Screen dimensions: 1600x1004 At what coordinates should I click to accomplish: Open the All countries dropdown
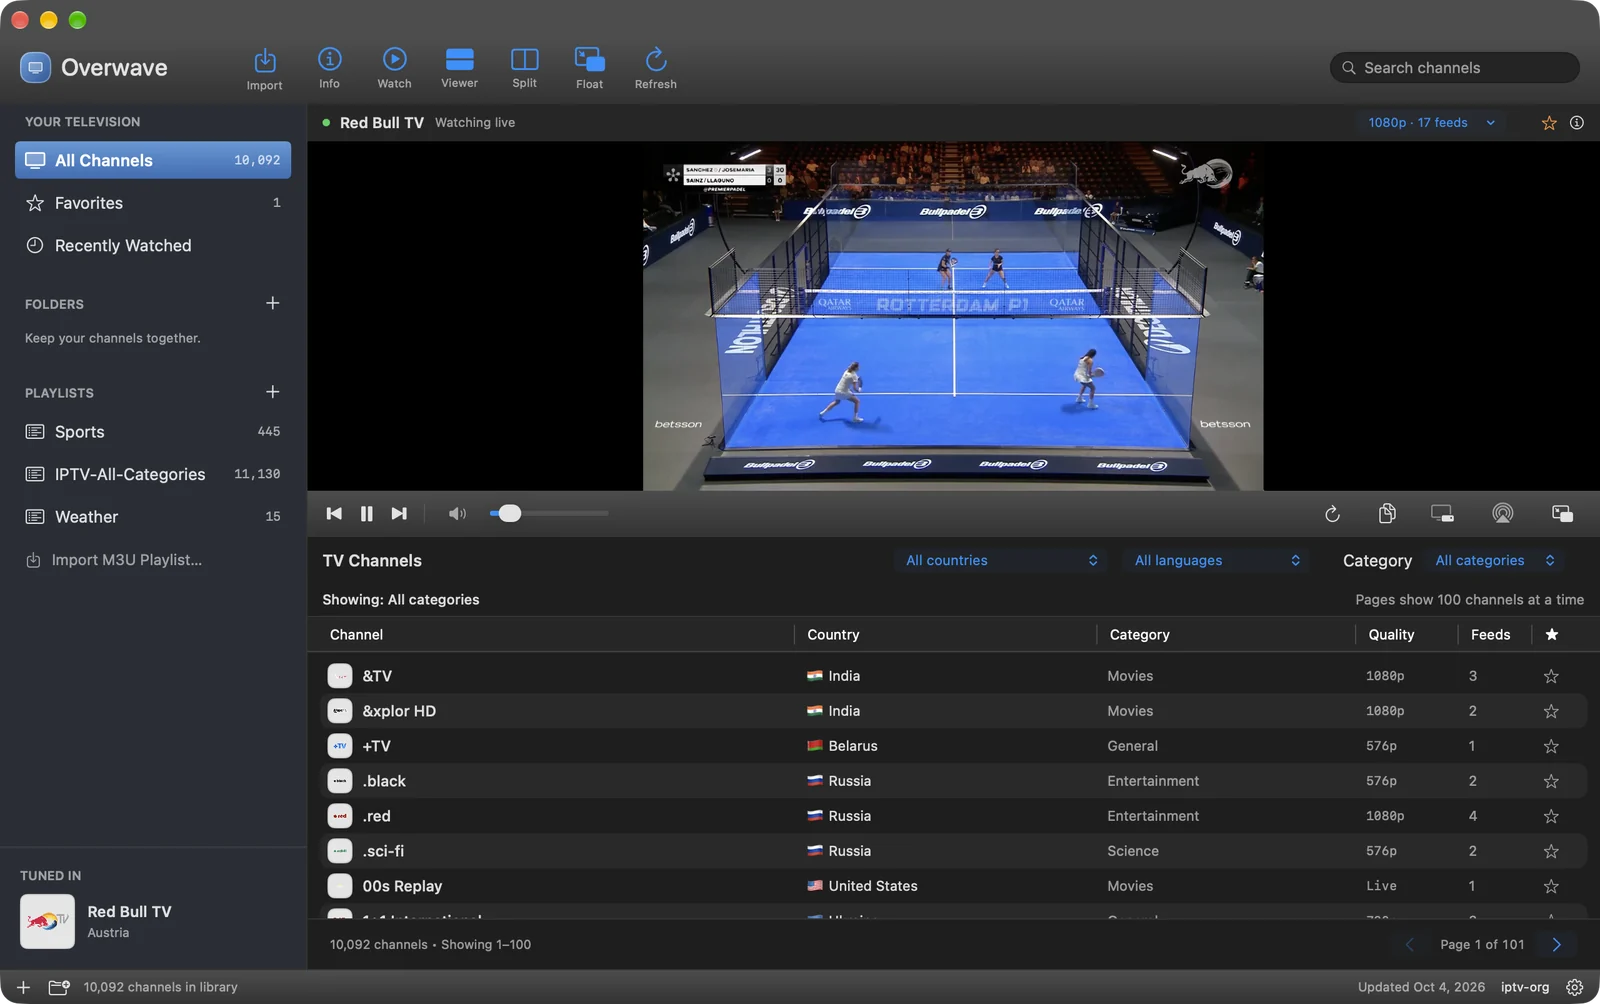pos(1001,560)
